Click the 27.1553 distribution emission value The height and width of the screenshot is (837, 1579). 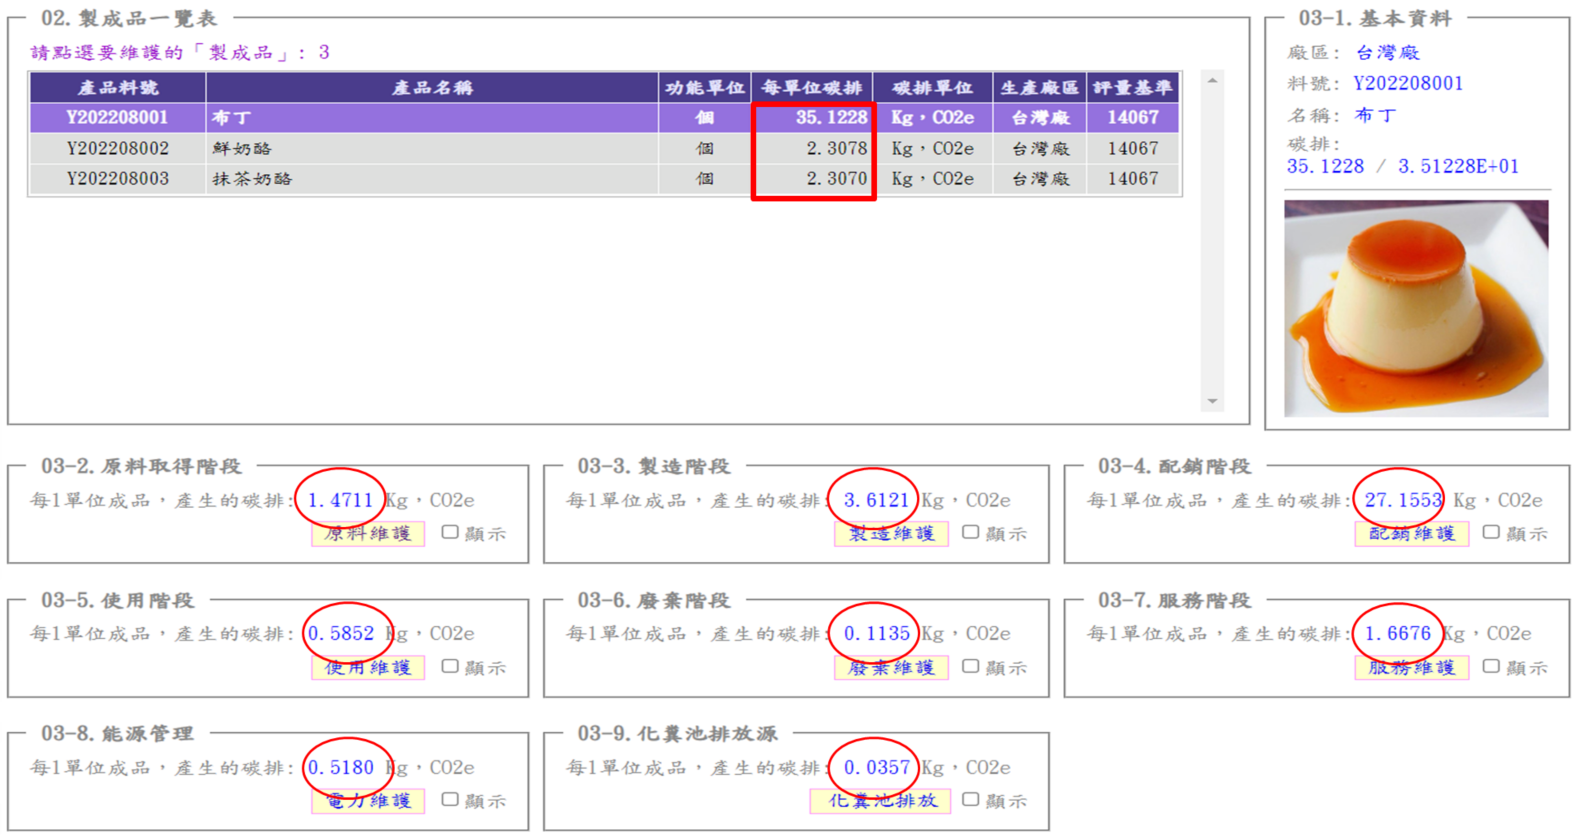click(x=1403, y=500)
